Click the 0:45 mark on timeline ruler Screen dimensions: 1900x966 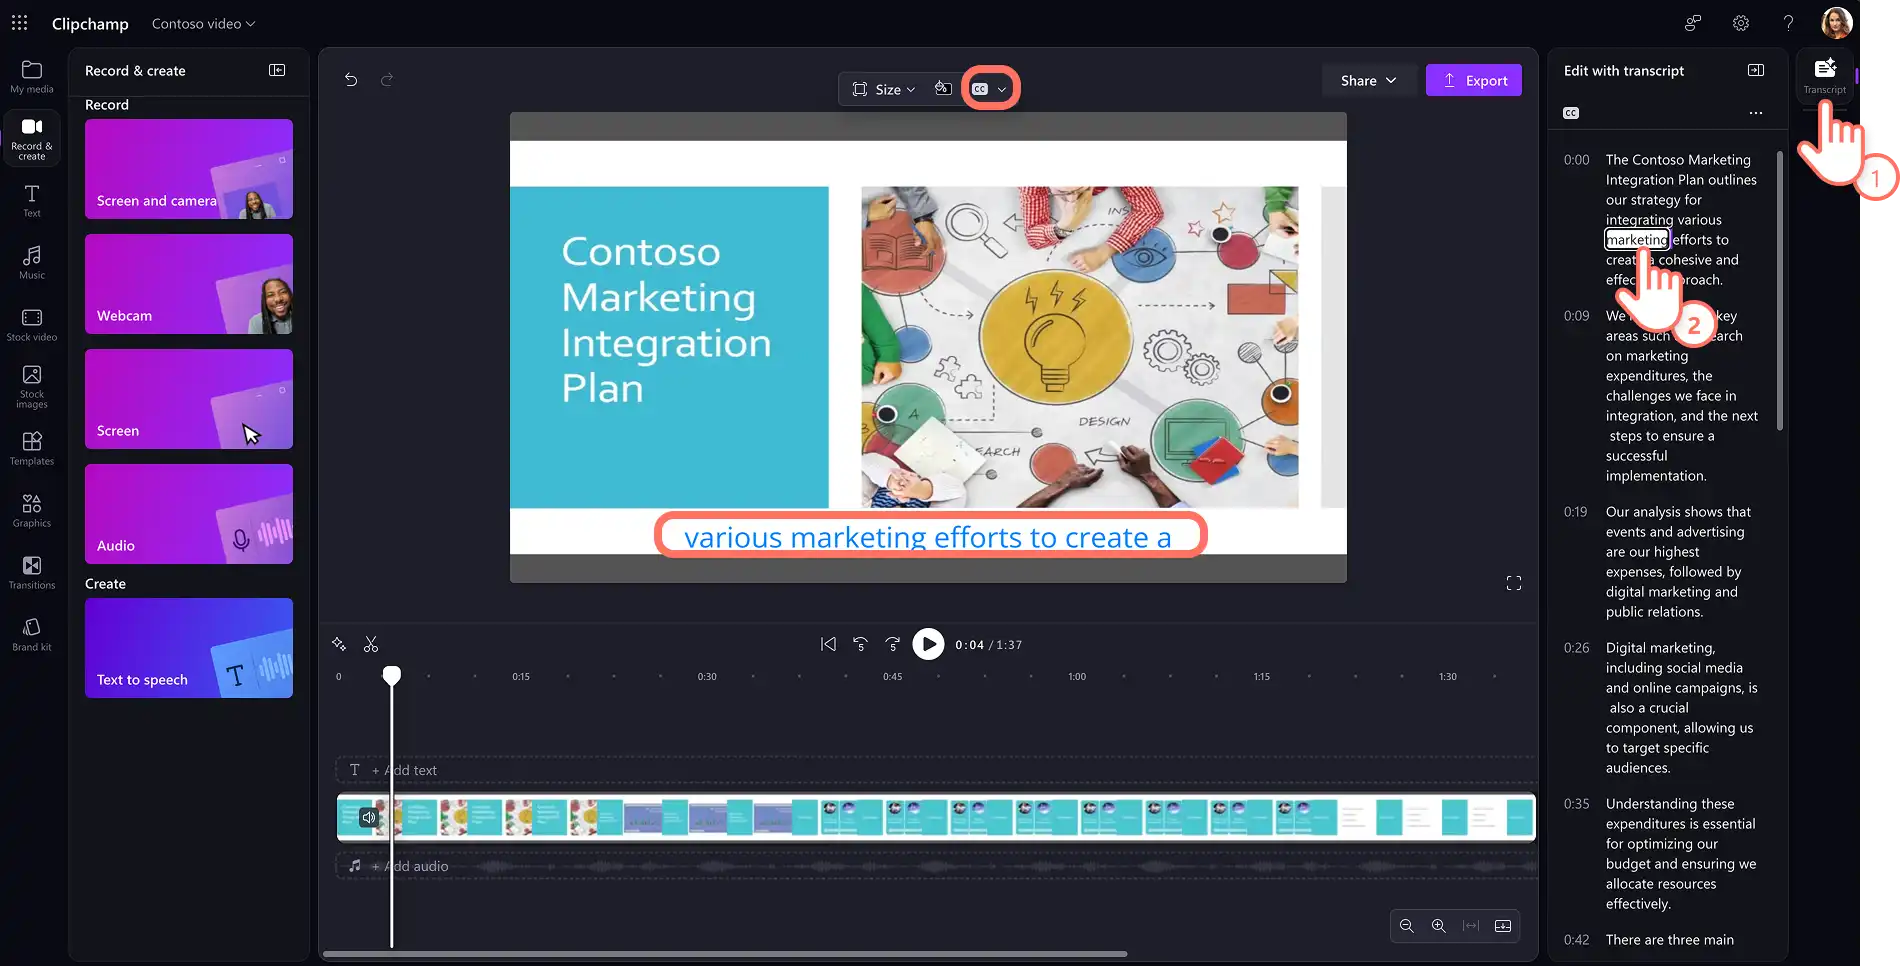(x=893, y=677)
